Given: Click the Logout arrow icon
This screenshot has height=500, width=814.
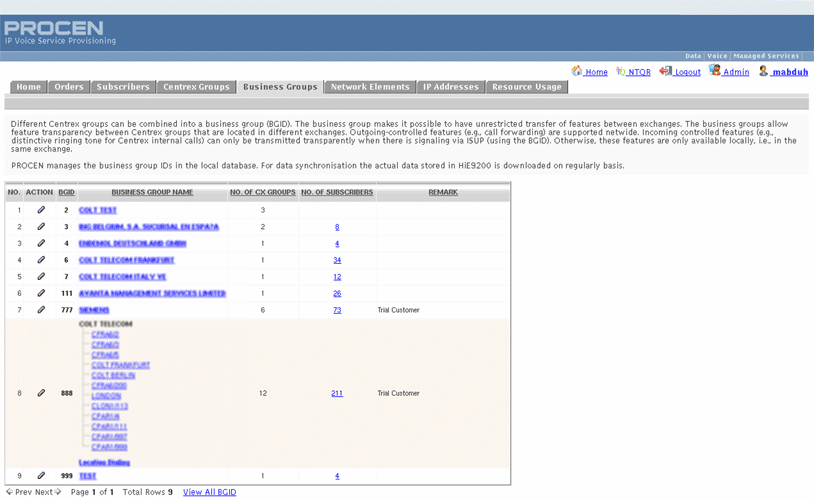Looking at the screenshot, I should point(665,71).
